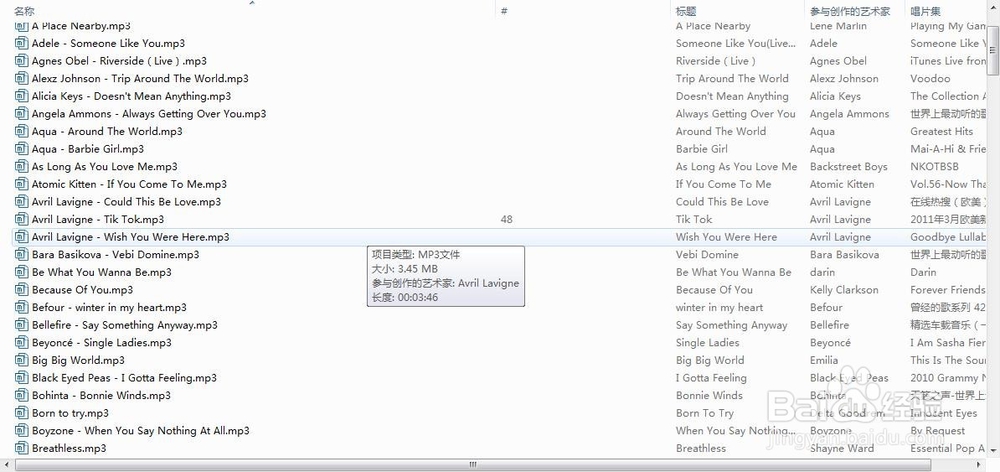Click the file icon for As Long As You Love Me.mp3
Screen dimensions: 1000x472
(x=22, y=166)
